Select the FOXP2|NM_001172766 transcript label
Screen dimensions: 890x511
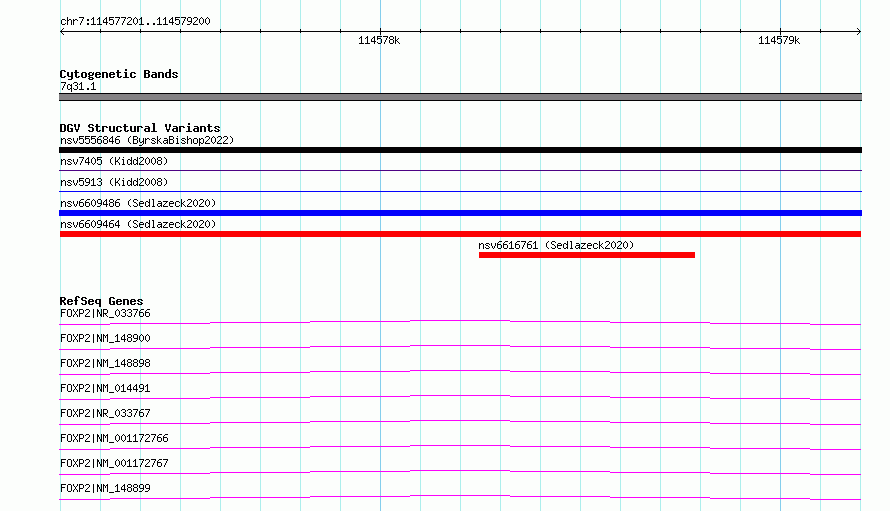[x=114, y=438]
